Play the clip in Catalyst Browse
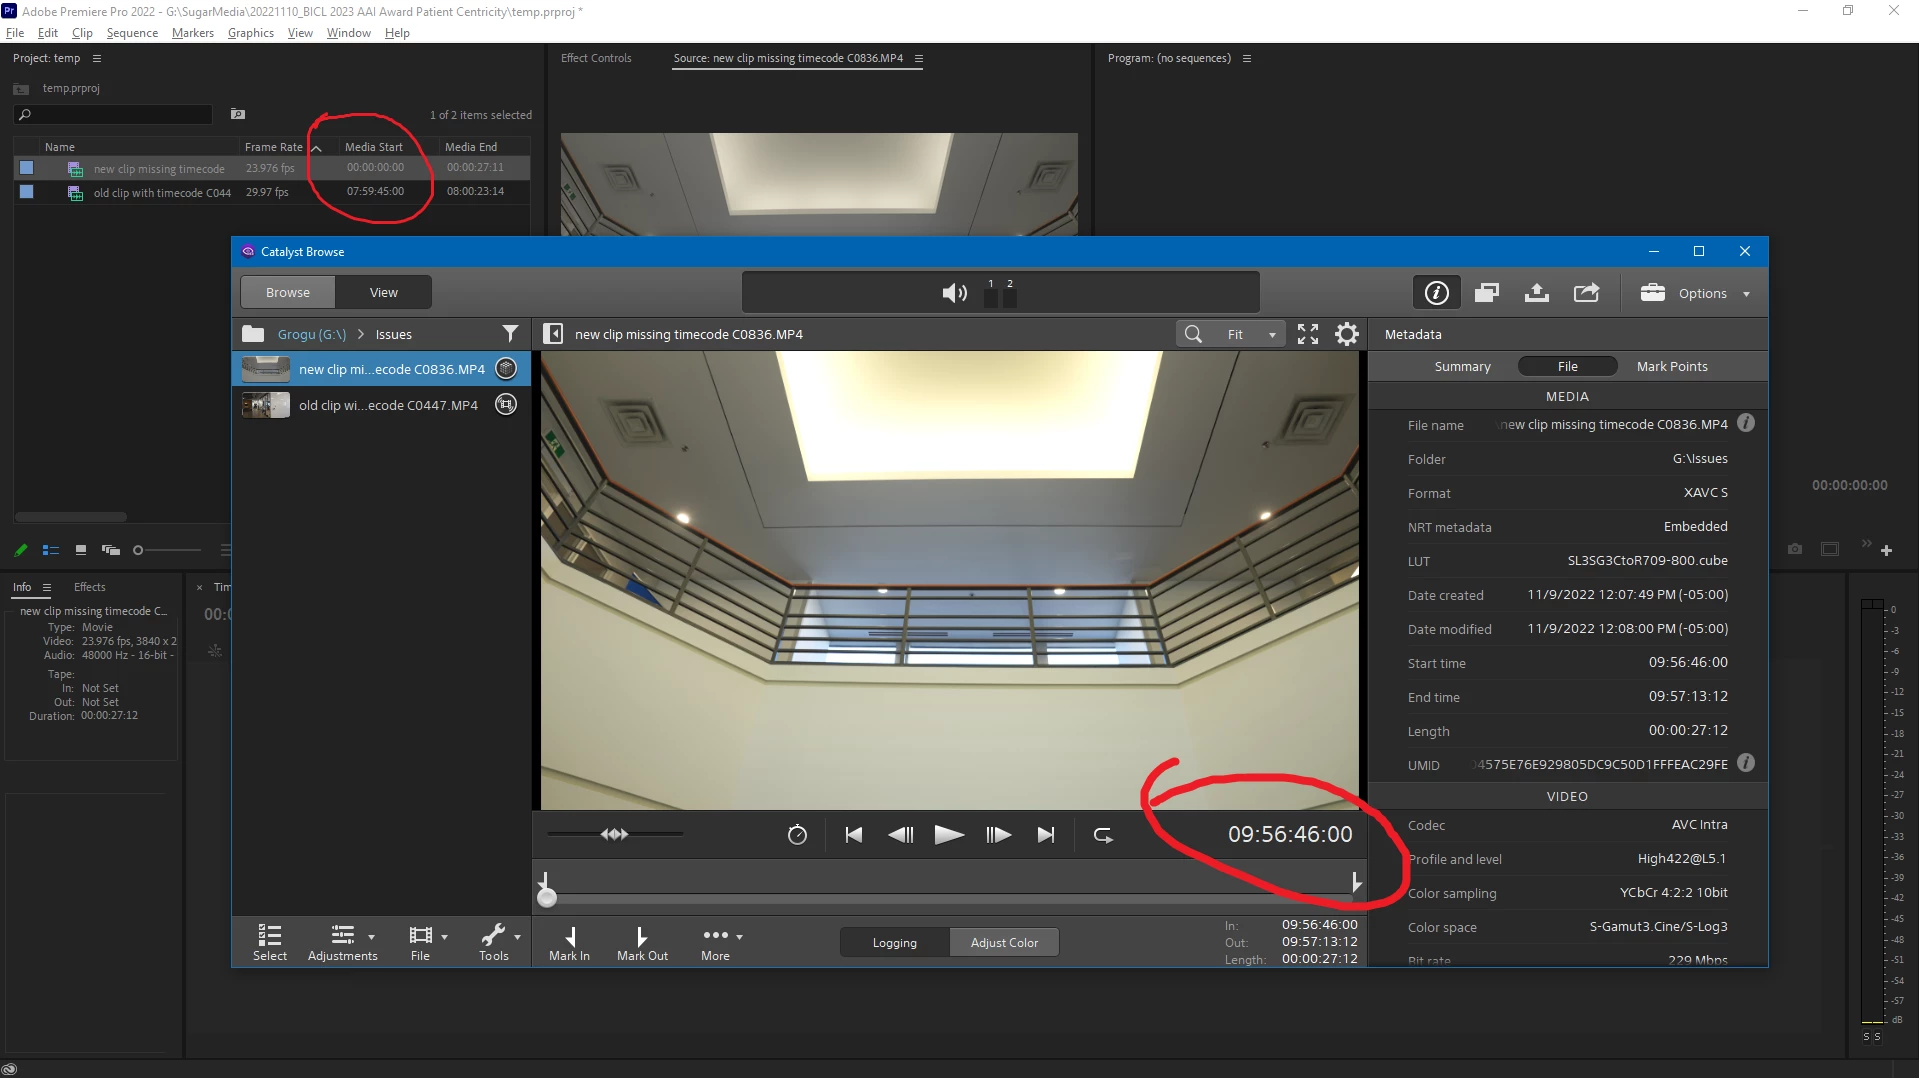Image resolution: width=1919 pixels, height=1078 pixels. (949, 835)
